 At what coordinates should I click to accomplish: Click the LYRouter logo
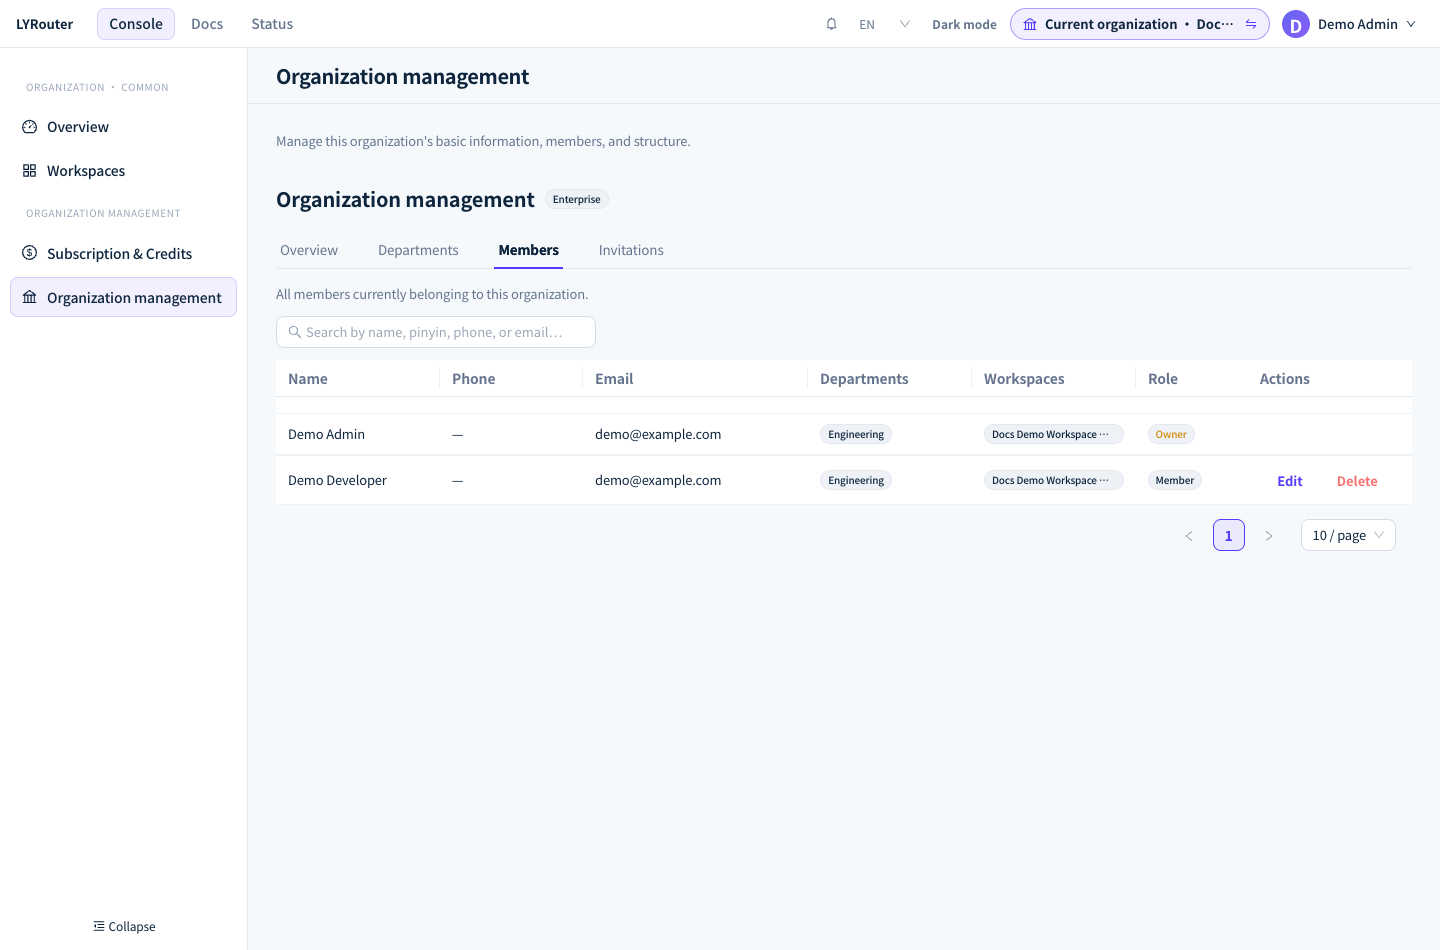click(x=44, y=24)
